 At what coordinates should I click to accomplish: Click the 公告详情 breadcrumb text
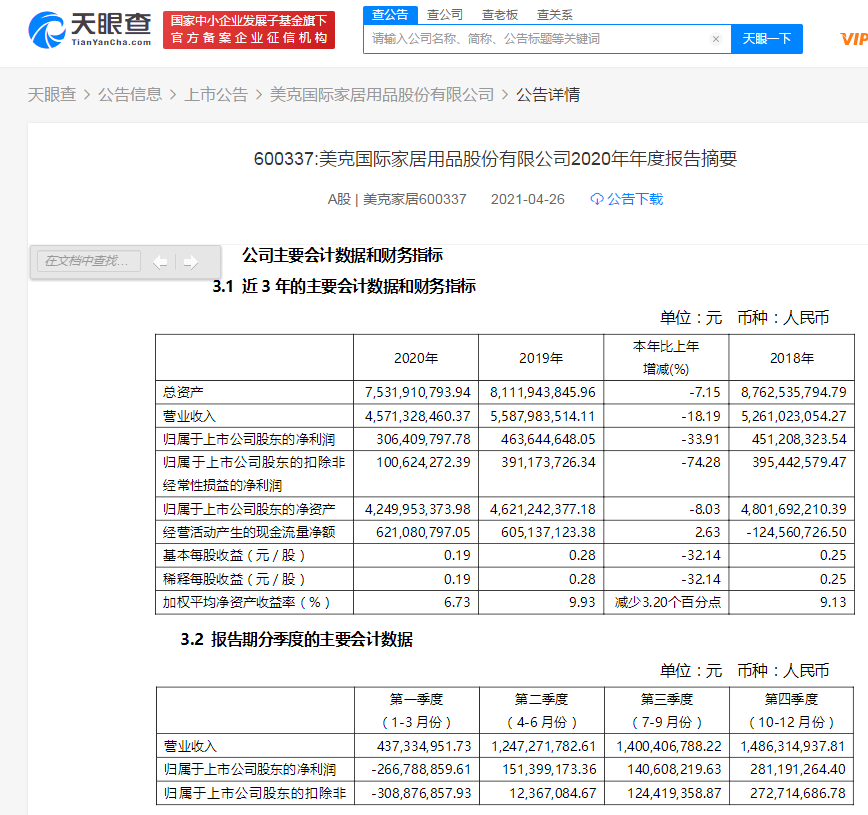(x=548, y=95)
